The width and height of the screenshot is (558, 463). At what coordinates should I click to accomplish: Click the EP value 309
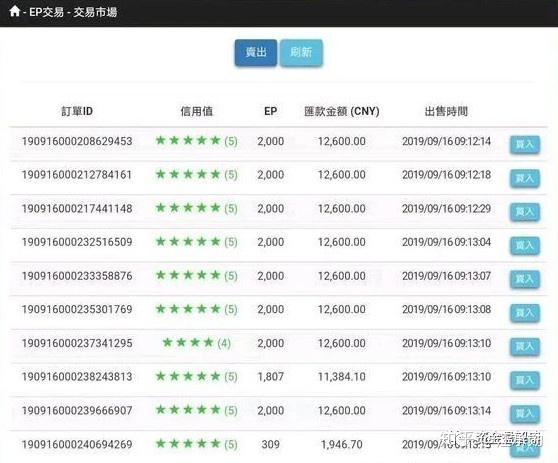270,444
